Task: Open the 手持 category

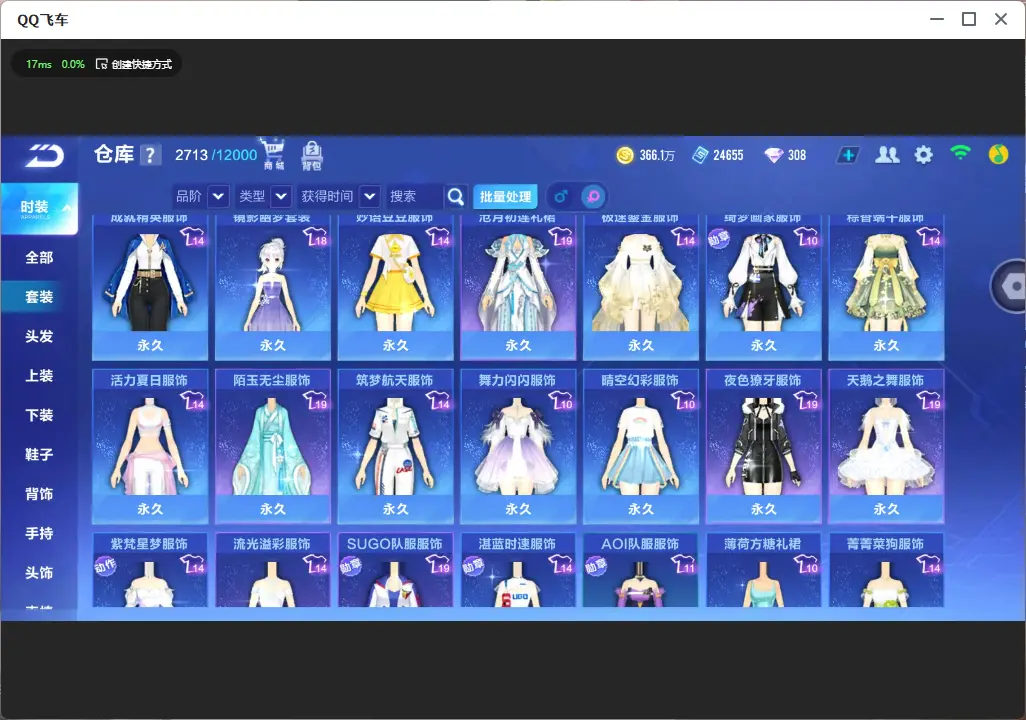Action: 39,533
